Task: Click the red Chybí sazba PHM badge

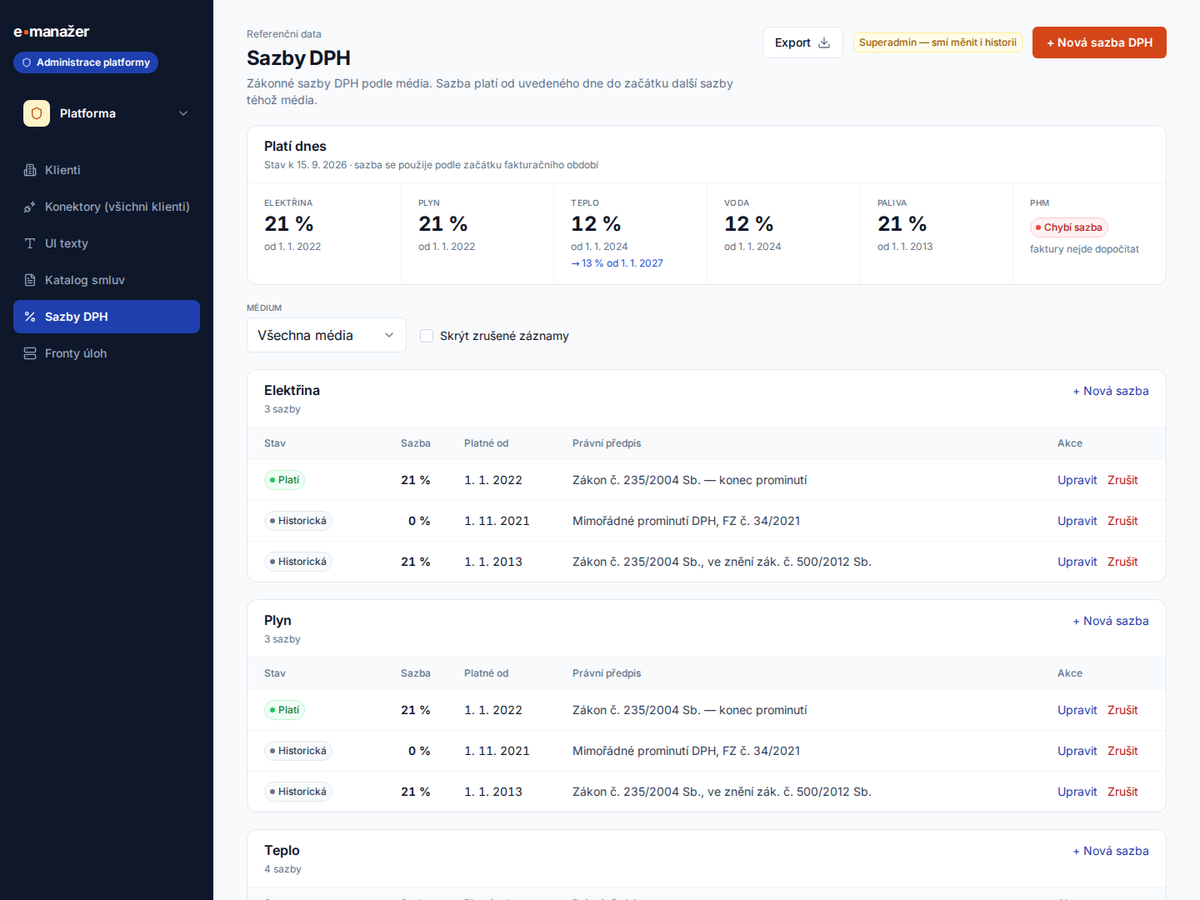Action: coord(1069,228)
